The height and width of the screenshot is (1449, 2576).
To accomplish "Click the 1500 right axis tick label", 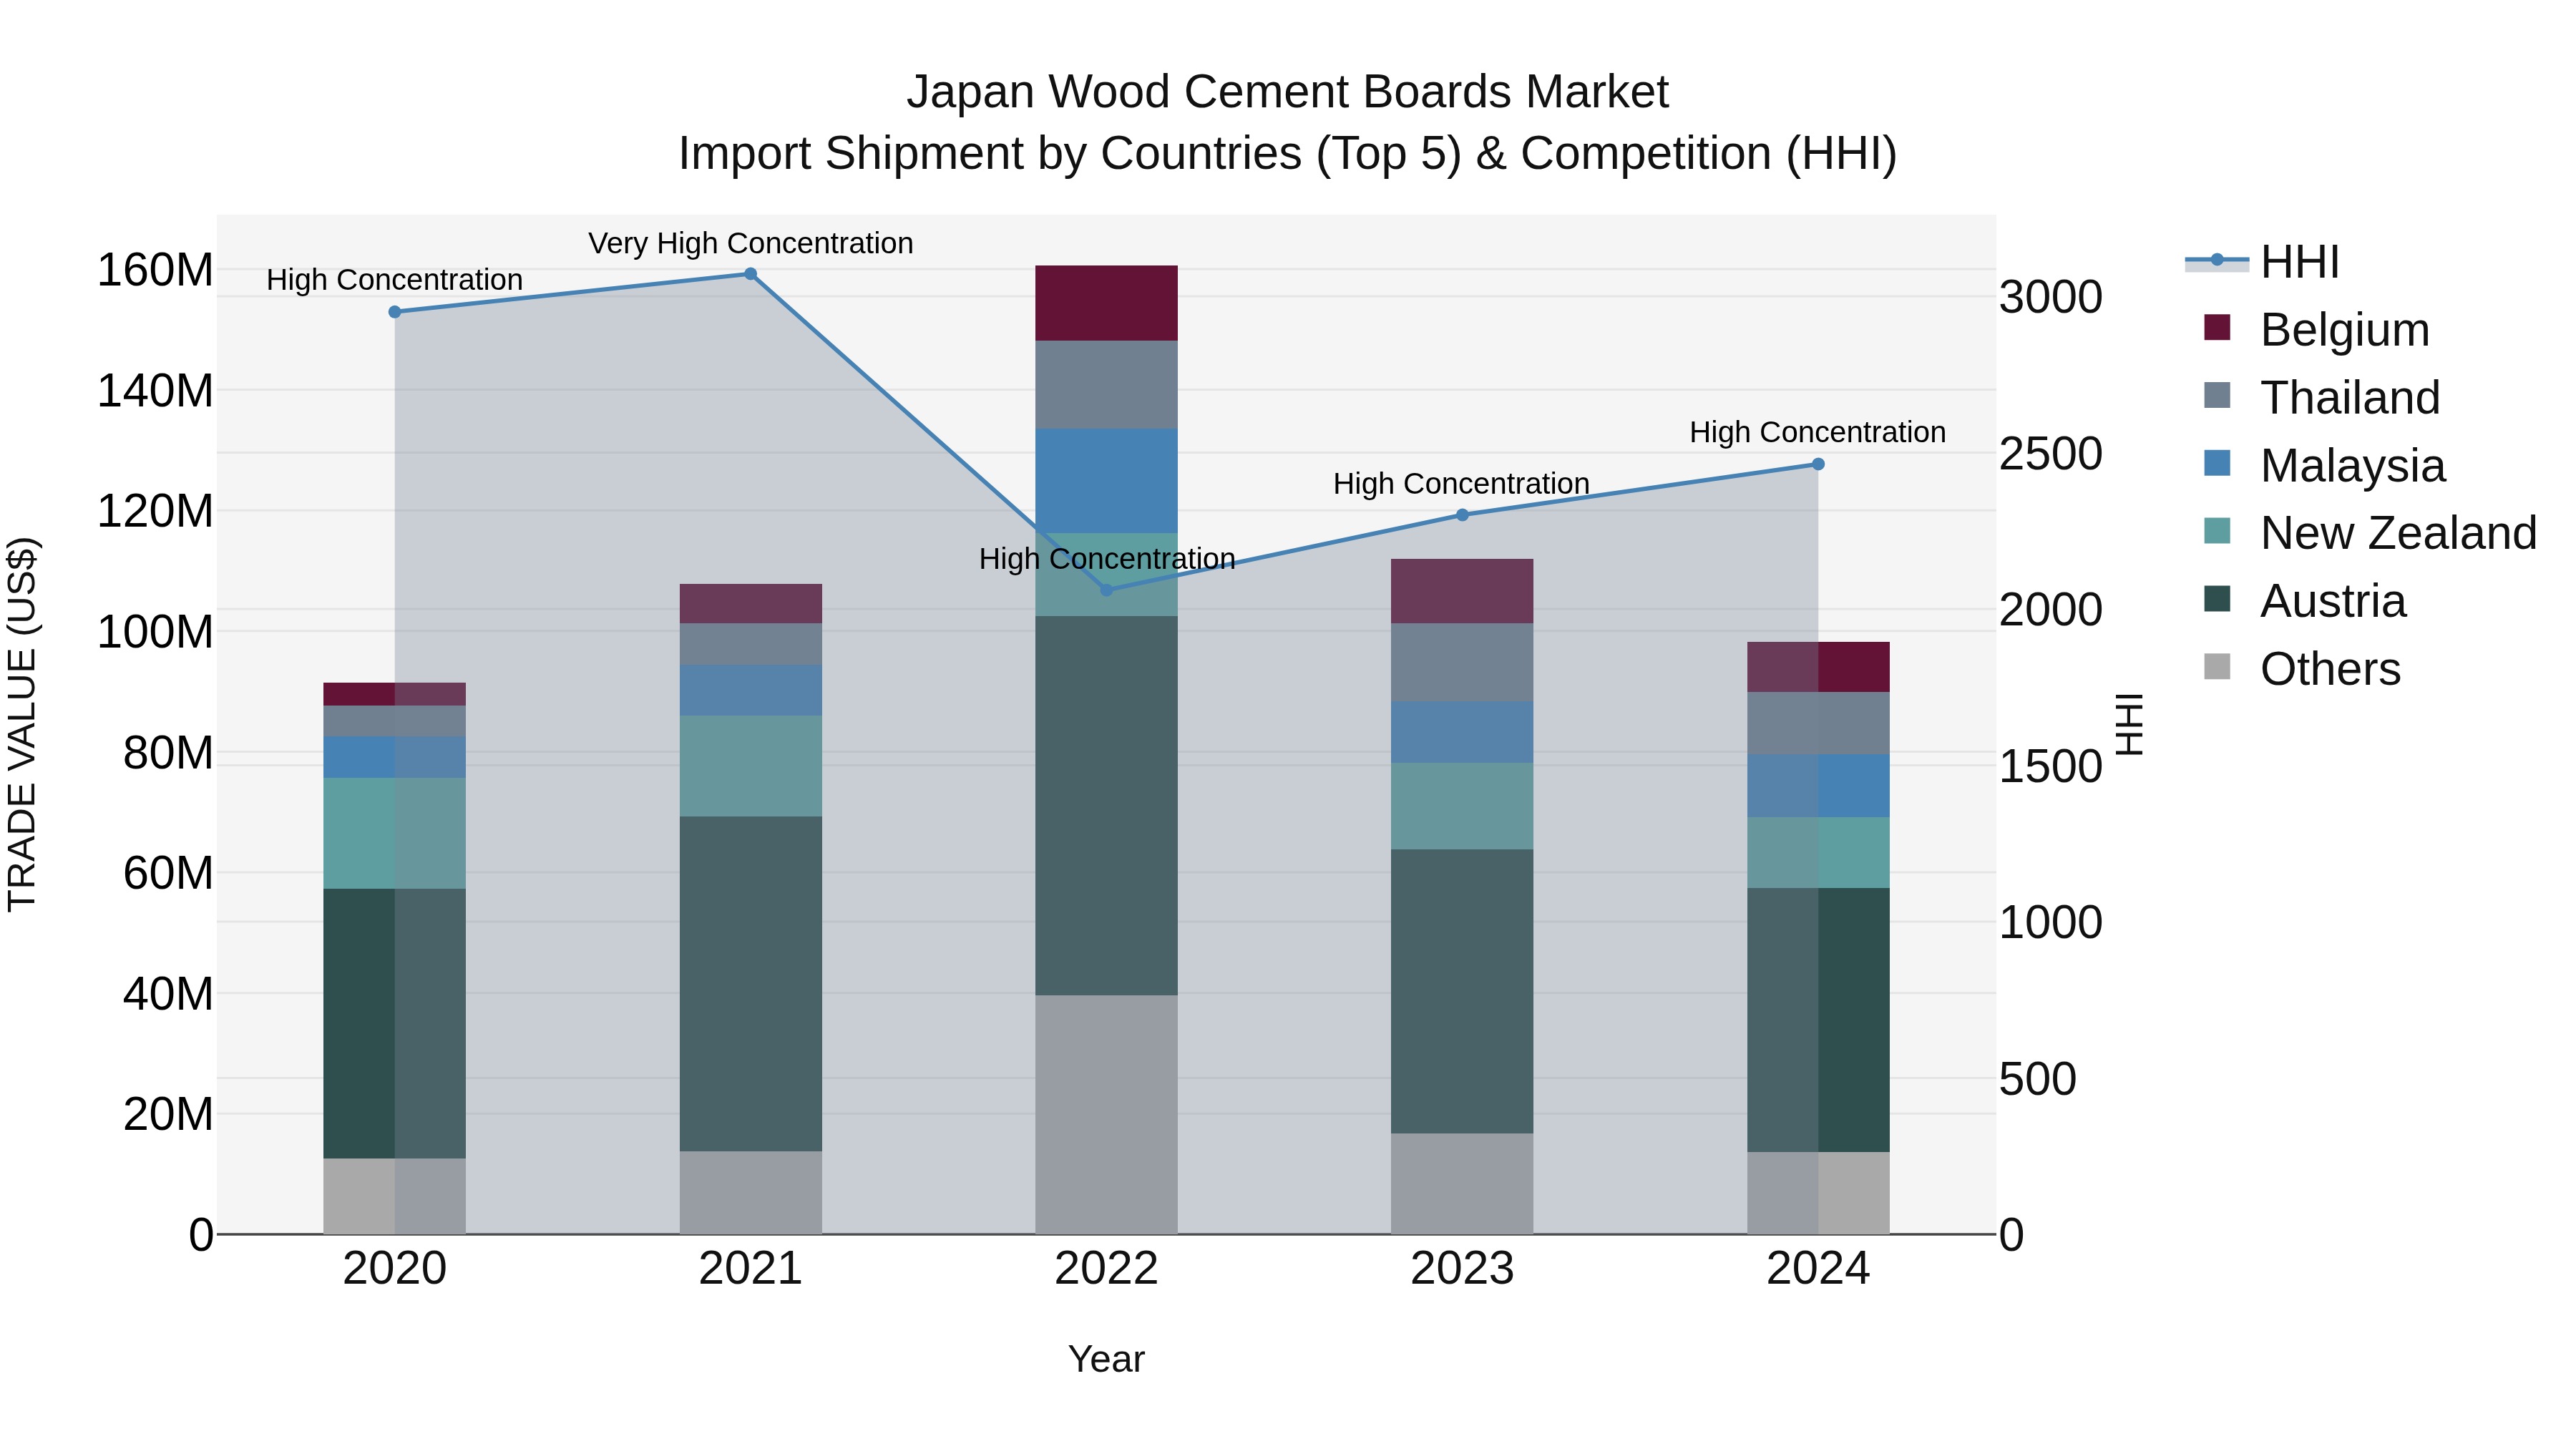I will coord(2051,767).
